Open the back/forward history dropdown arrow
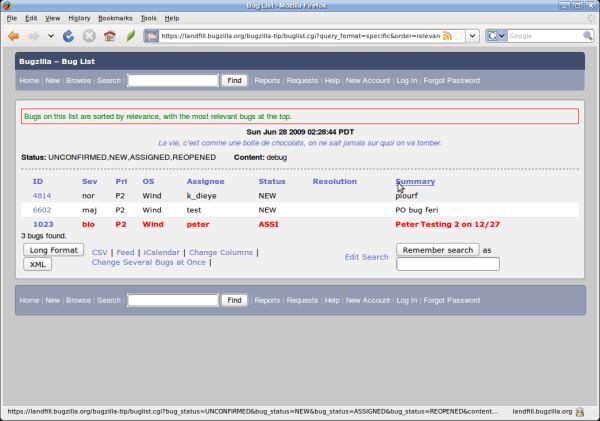Image resolution: width=600 pixels, height=421 pixels. (51, 36)
